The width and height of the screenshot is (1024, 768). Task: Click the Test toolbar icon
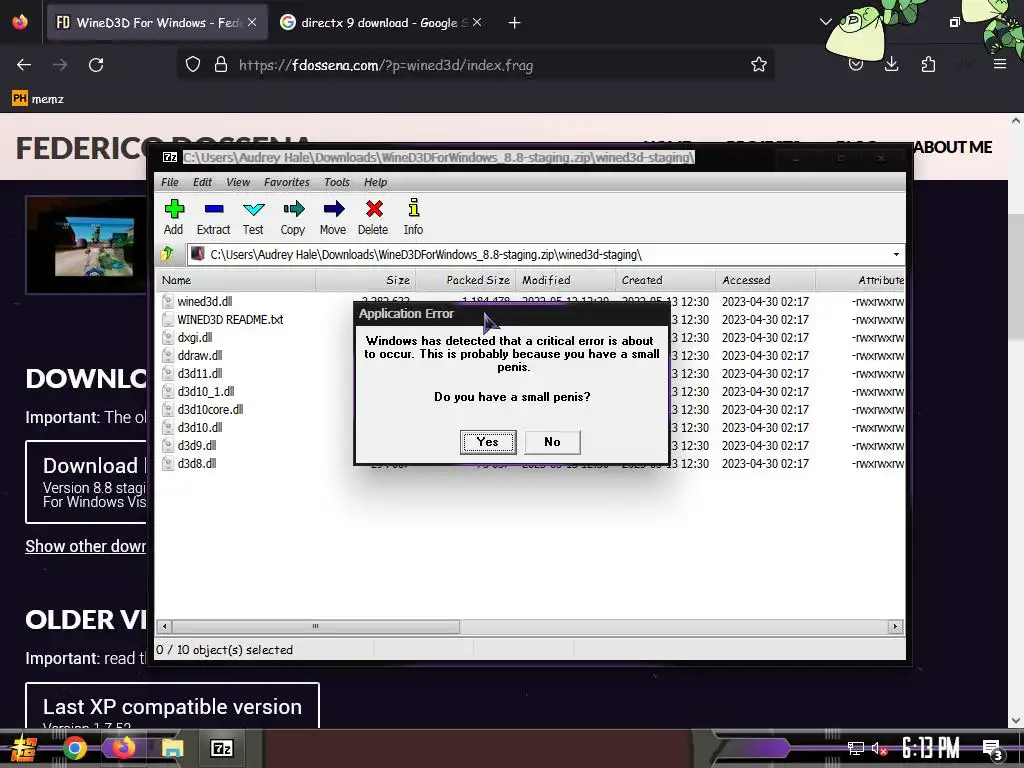253,217
